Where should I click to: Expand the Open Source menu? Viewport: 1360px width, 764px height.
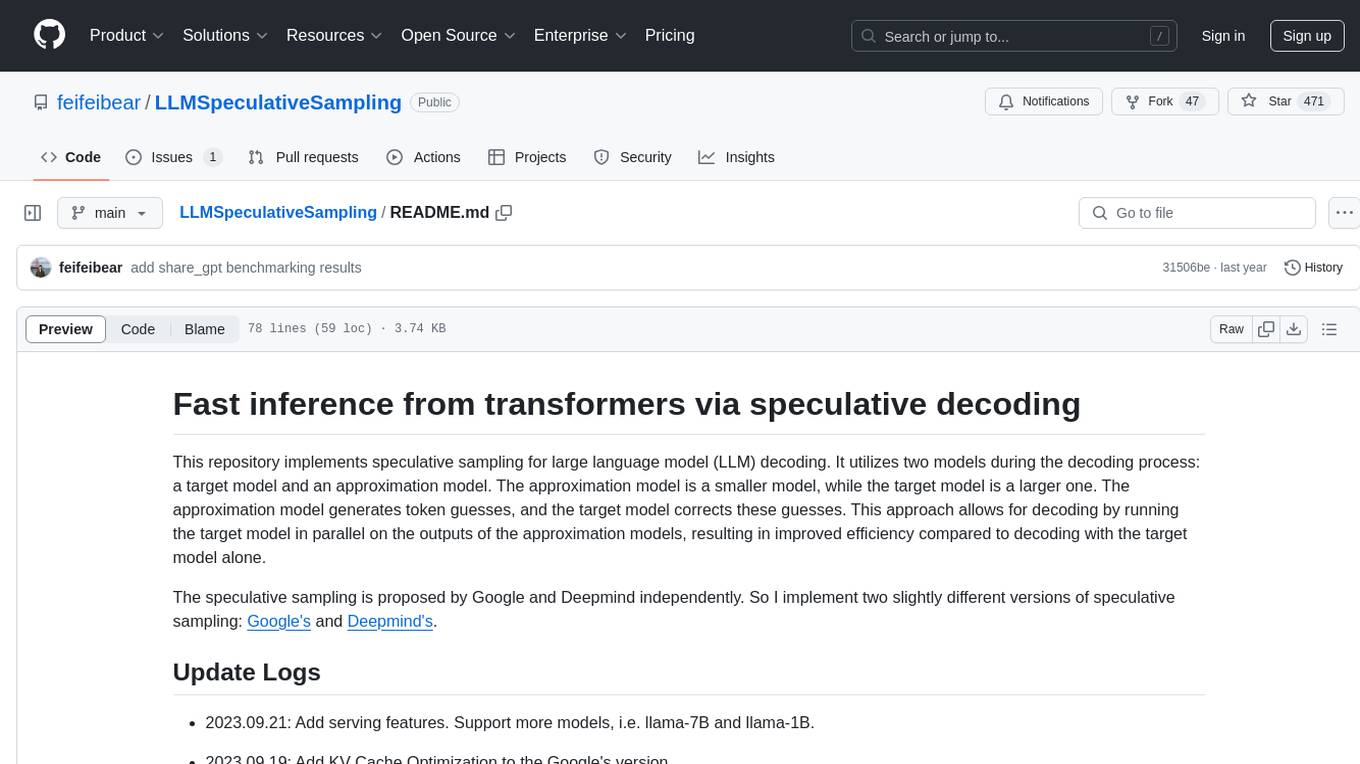tap(458, 35)
